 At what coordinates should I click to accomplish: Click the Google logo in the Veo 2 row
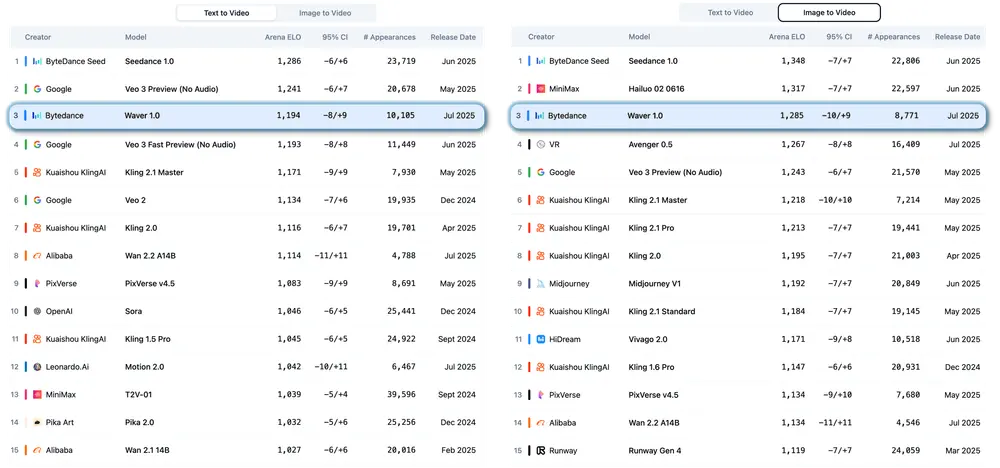tap(37, 200)
